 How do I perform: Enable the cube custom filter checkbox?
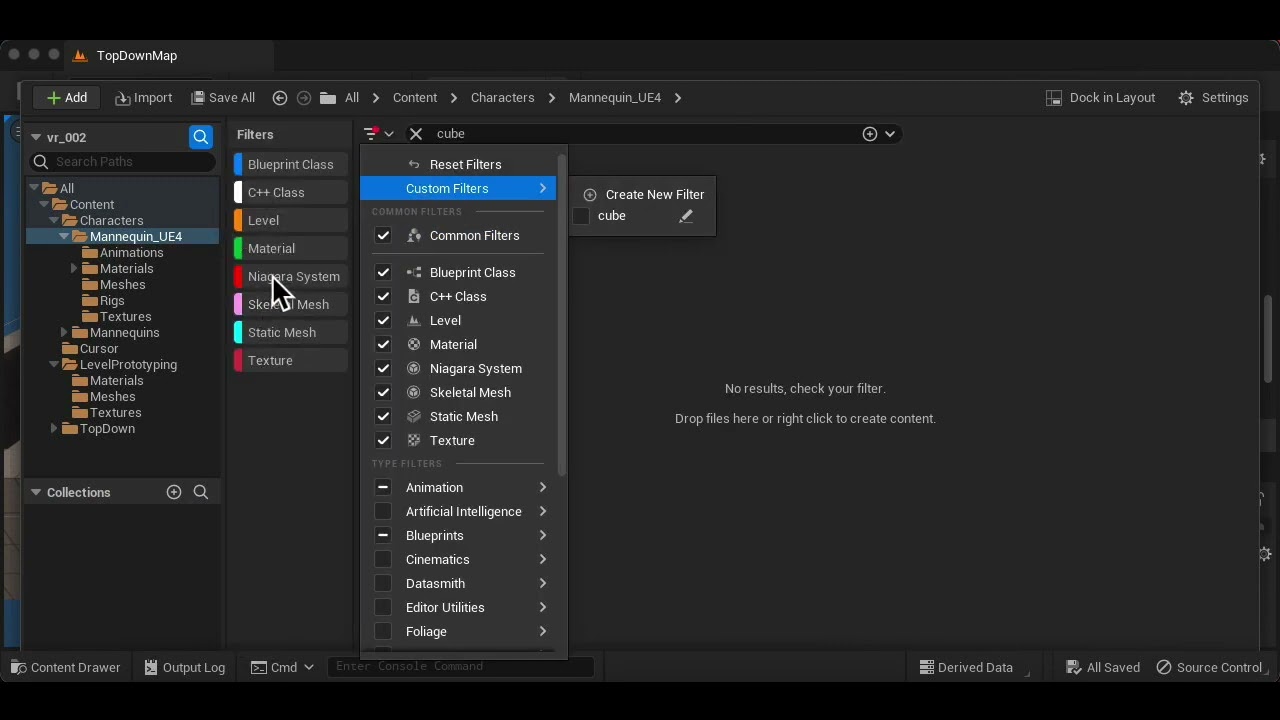point(582,216)
